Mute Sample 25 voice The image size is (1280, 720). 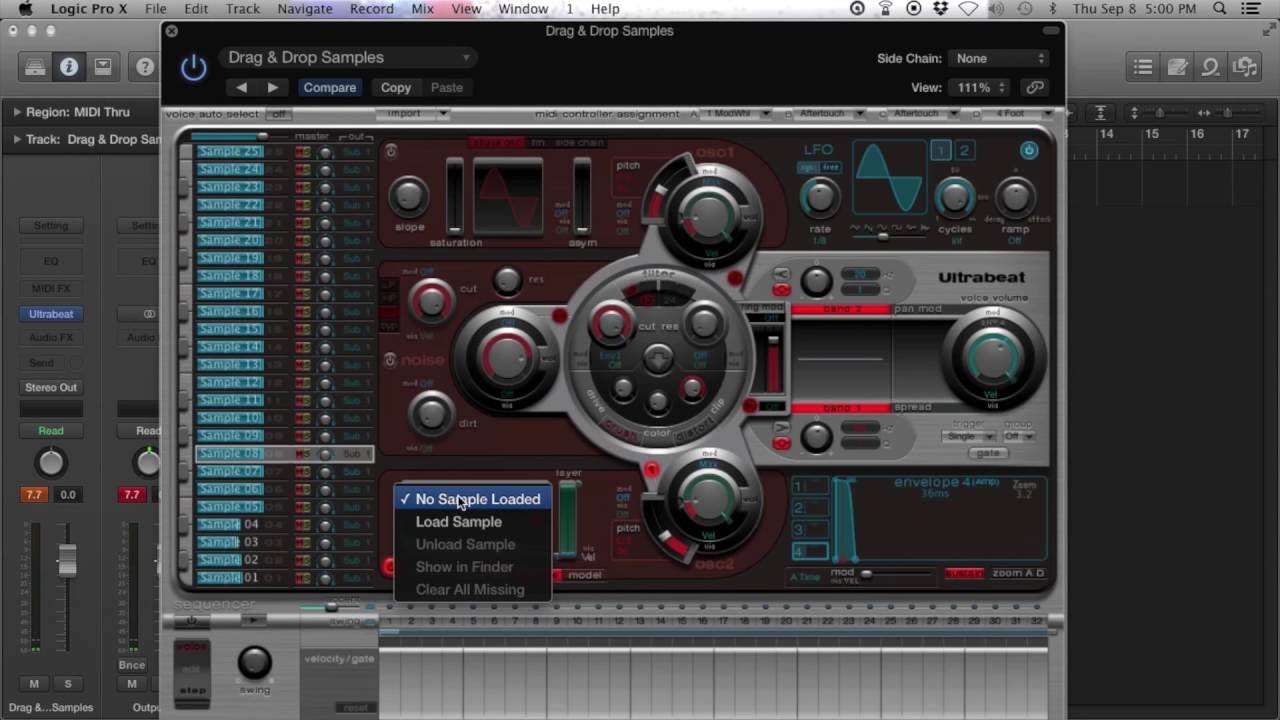[298, 152]
